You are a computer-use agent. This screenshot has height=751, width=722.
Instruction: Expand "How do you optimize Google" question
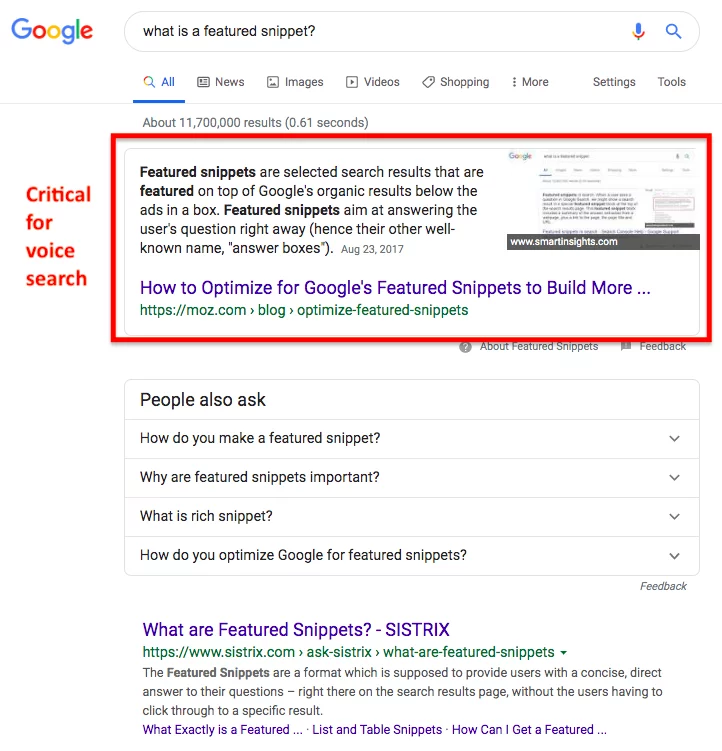[674, 555]
